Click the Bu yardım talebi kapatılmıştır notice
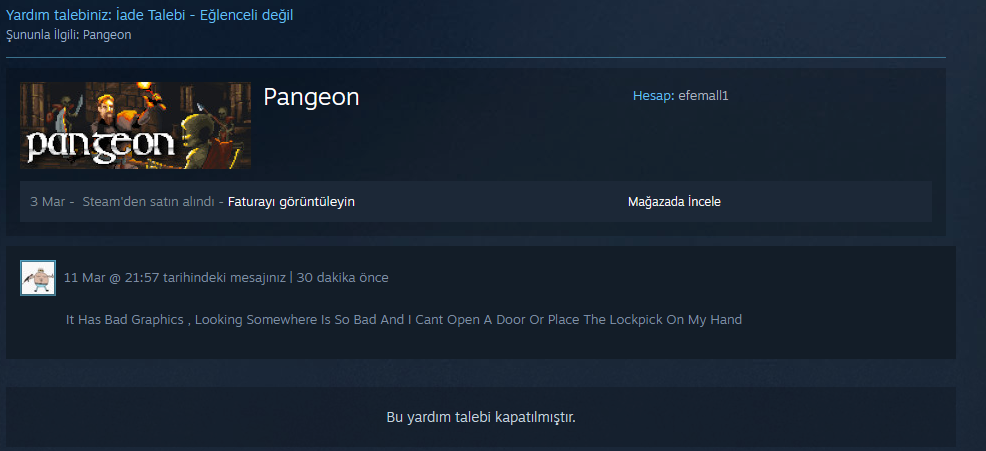Screen dimensions: 986x451 (x=481, y=417)
